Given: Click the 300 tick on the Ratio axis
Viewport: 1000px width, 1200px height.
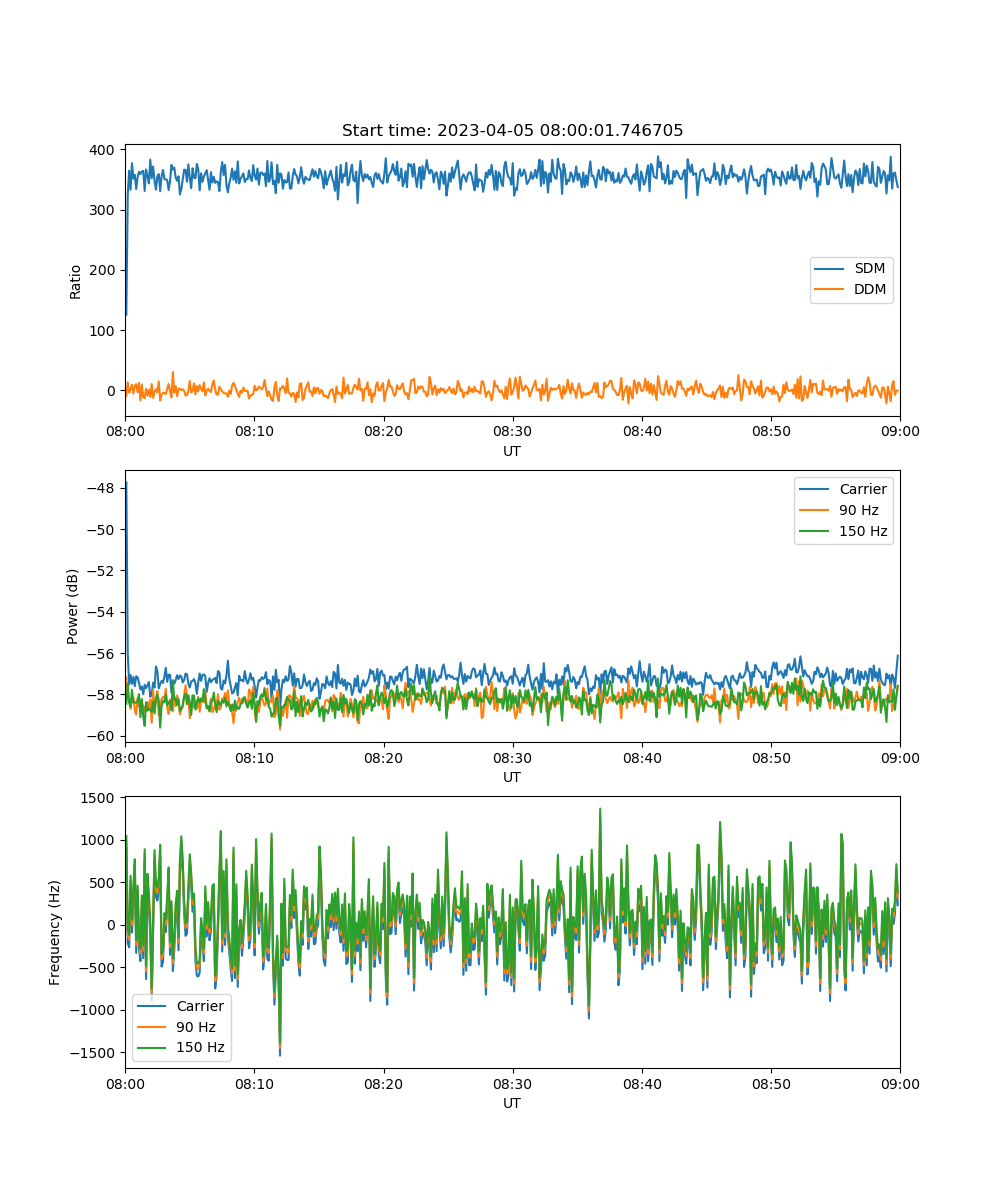Looking at the screenshot, I should [x=104, y=210].
